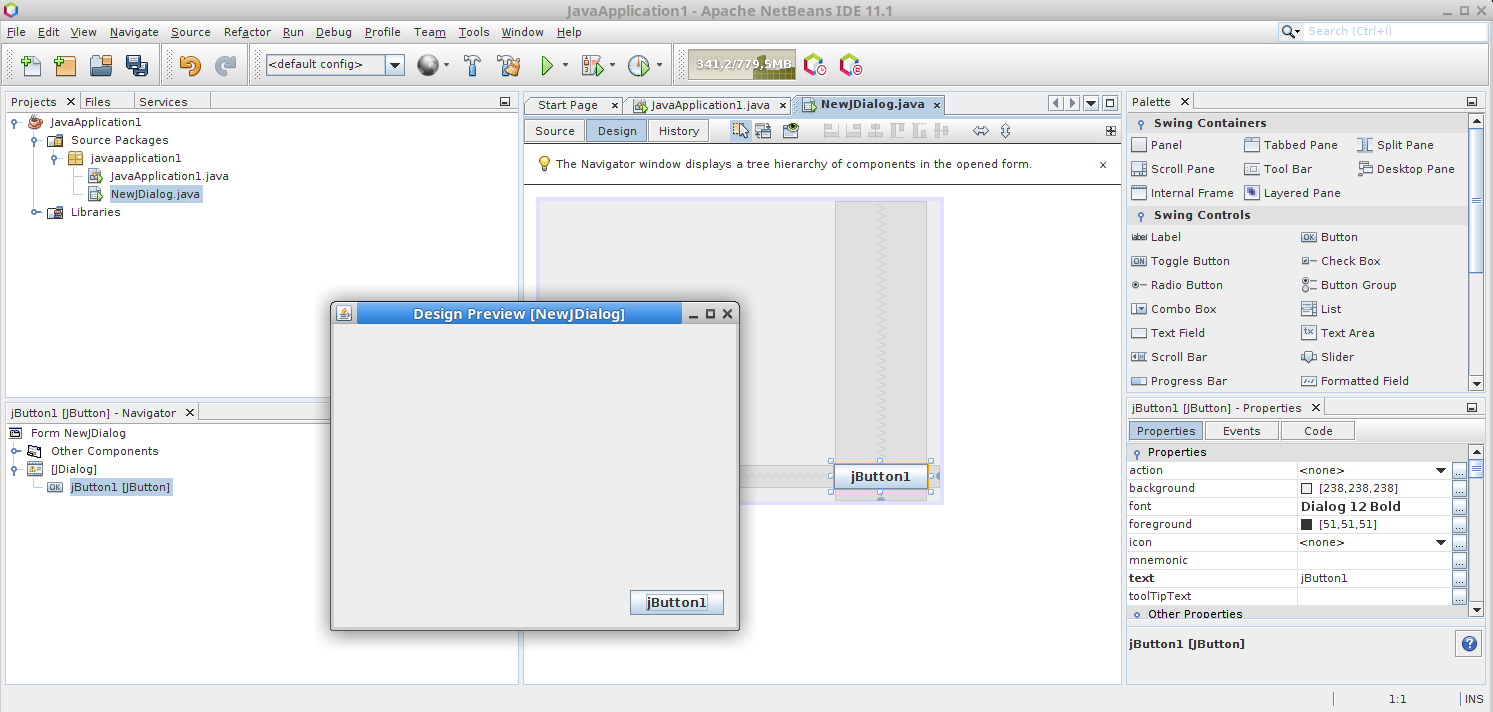This screenshot has height=712, width=1493.
Task: Toggle Connection Mode in designer toolbar
Action: 764,131
